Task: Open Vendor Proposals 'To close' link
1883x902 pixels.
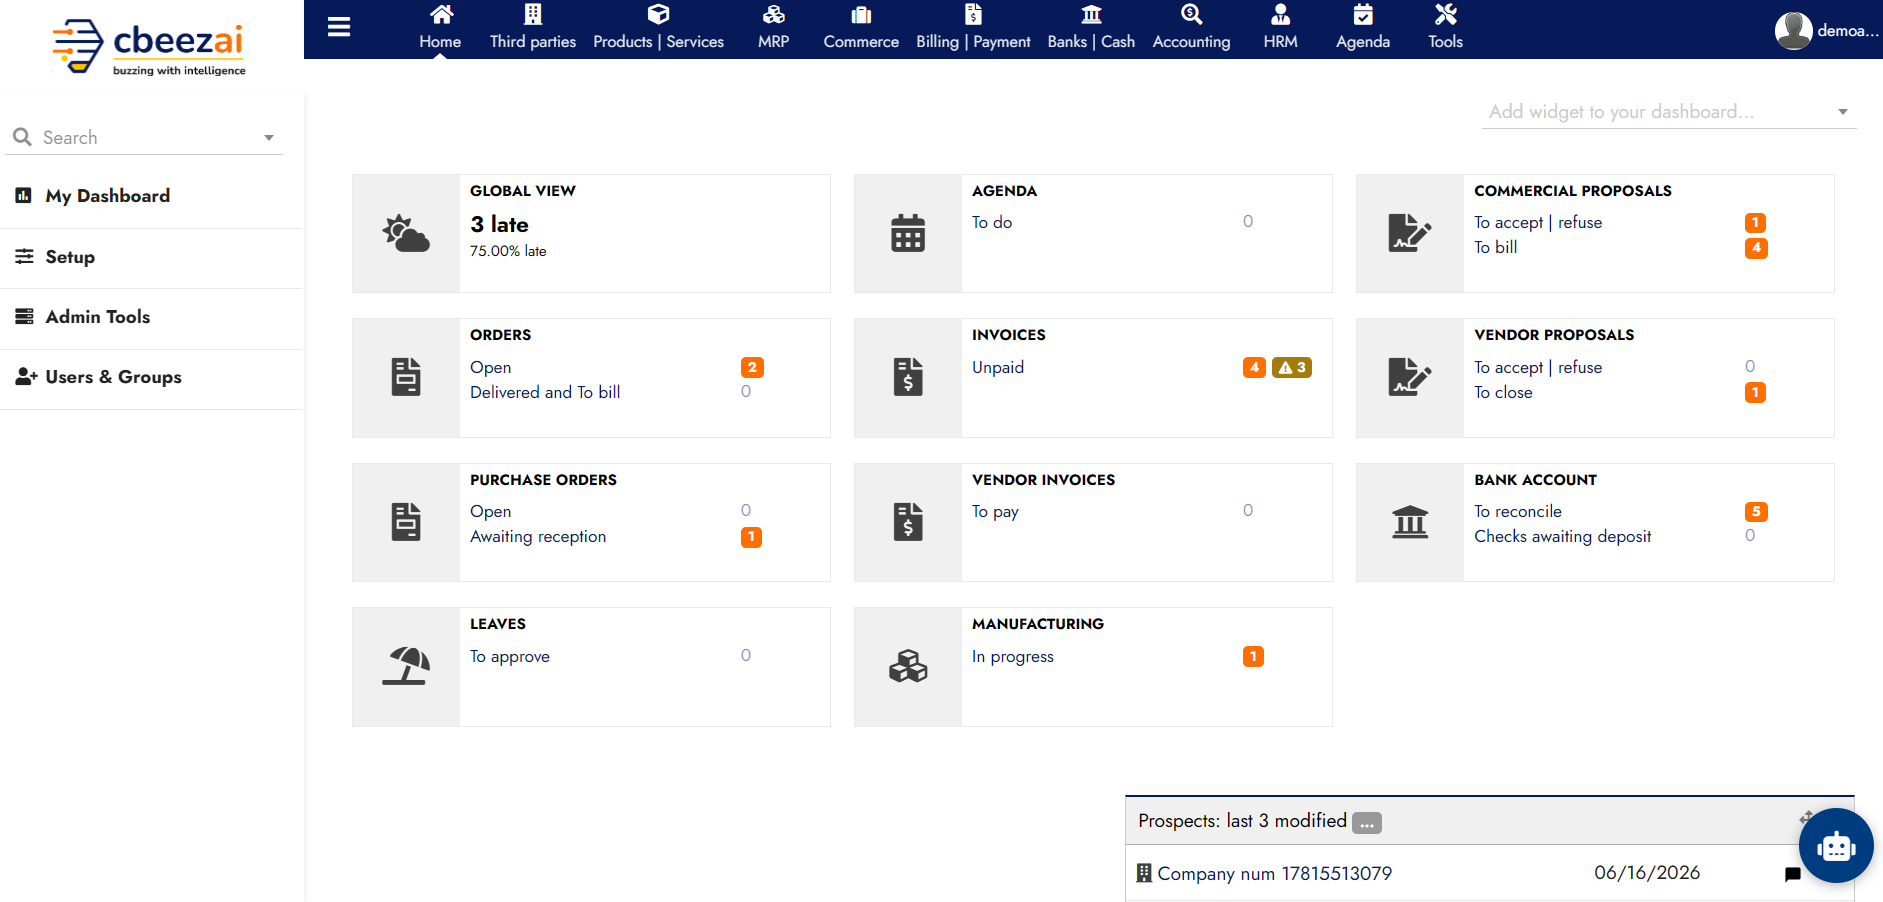Action: pos(1503,392)
